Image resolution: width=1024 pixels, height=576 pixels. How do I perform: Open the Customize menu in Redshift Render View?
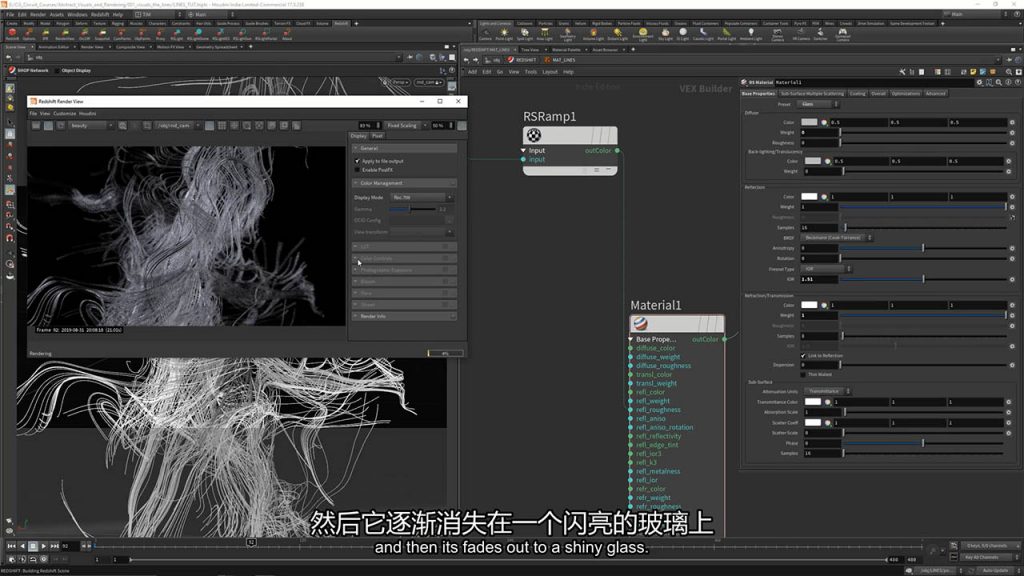[x=65, y=114]
